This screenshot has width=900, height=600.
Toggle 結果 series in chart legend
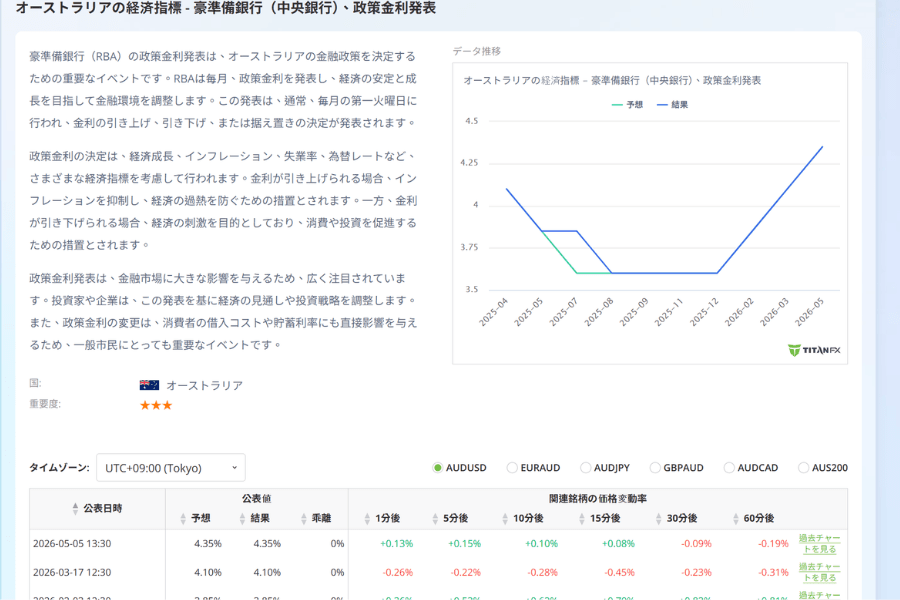point(672,104)
